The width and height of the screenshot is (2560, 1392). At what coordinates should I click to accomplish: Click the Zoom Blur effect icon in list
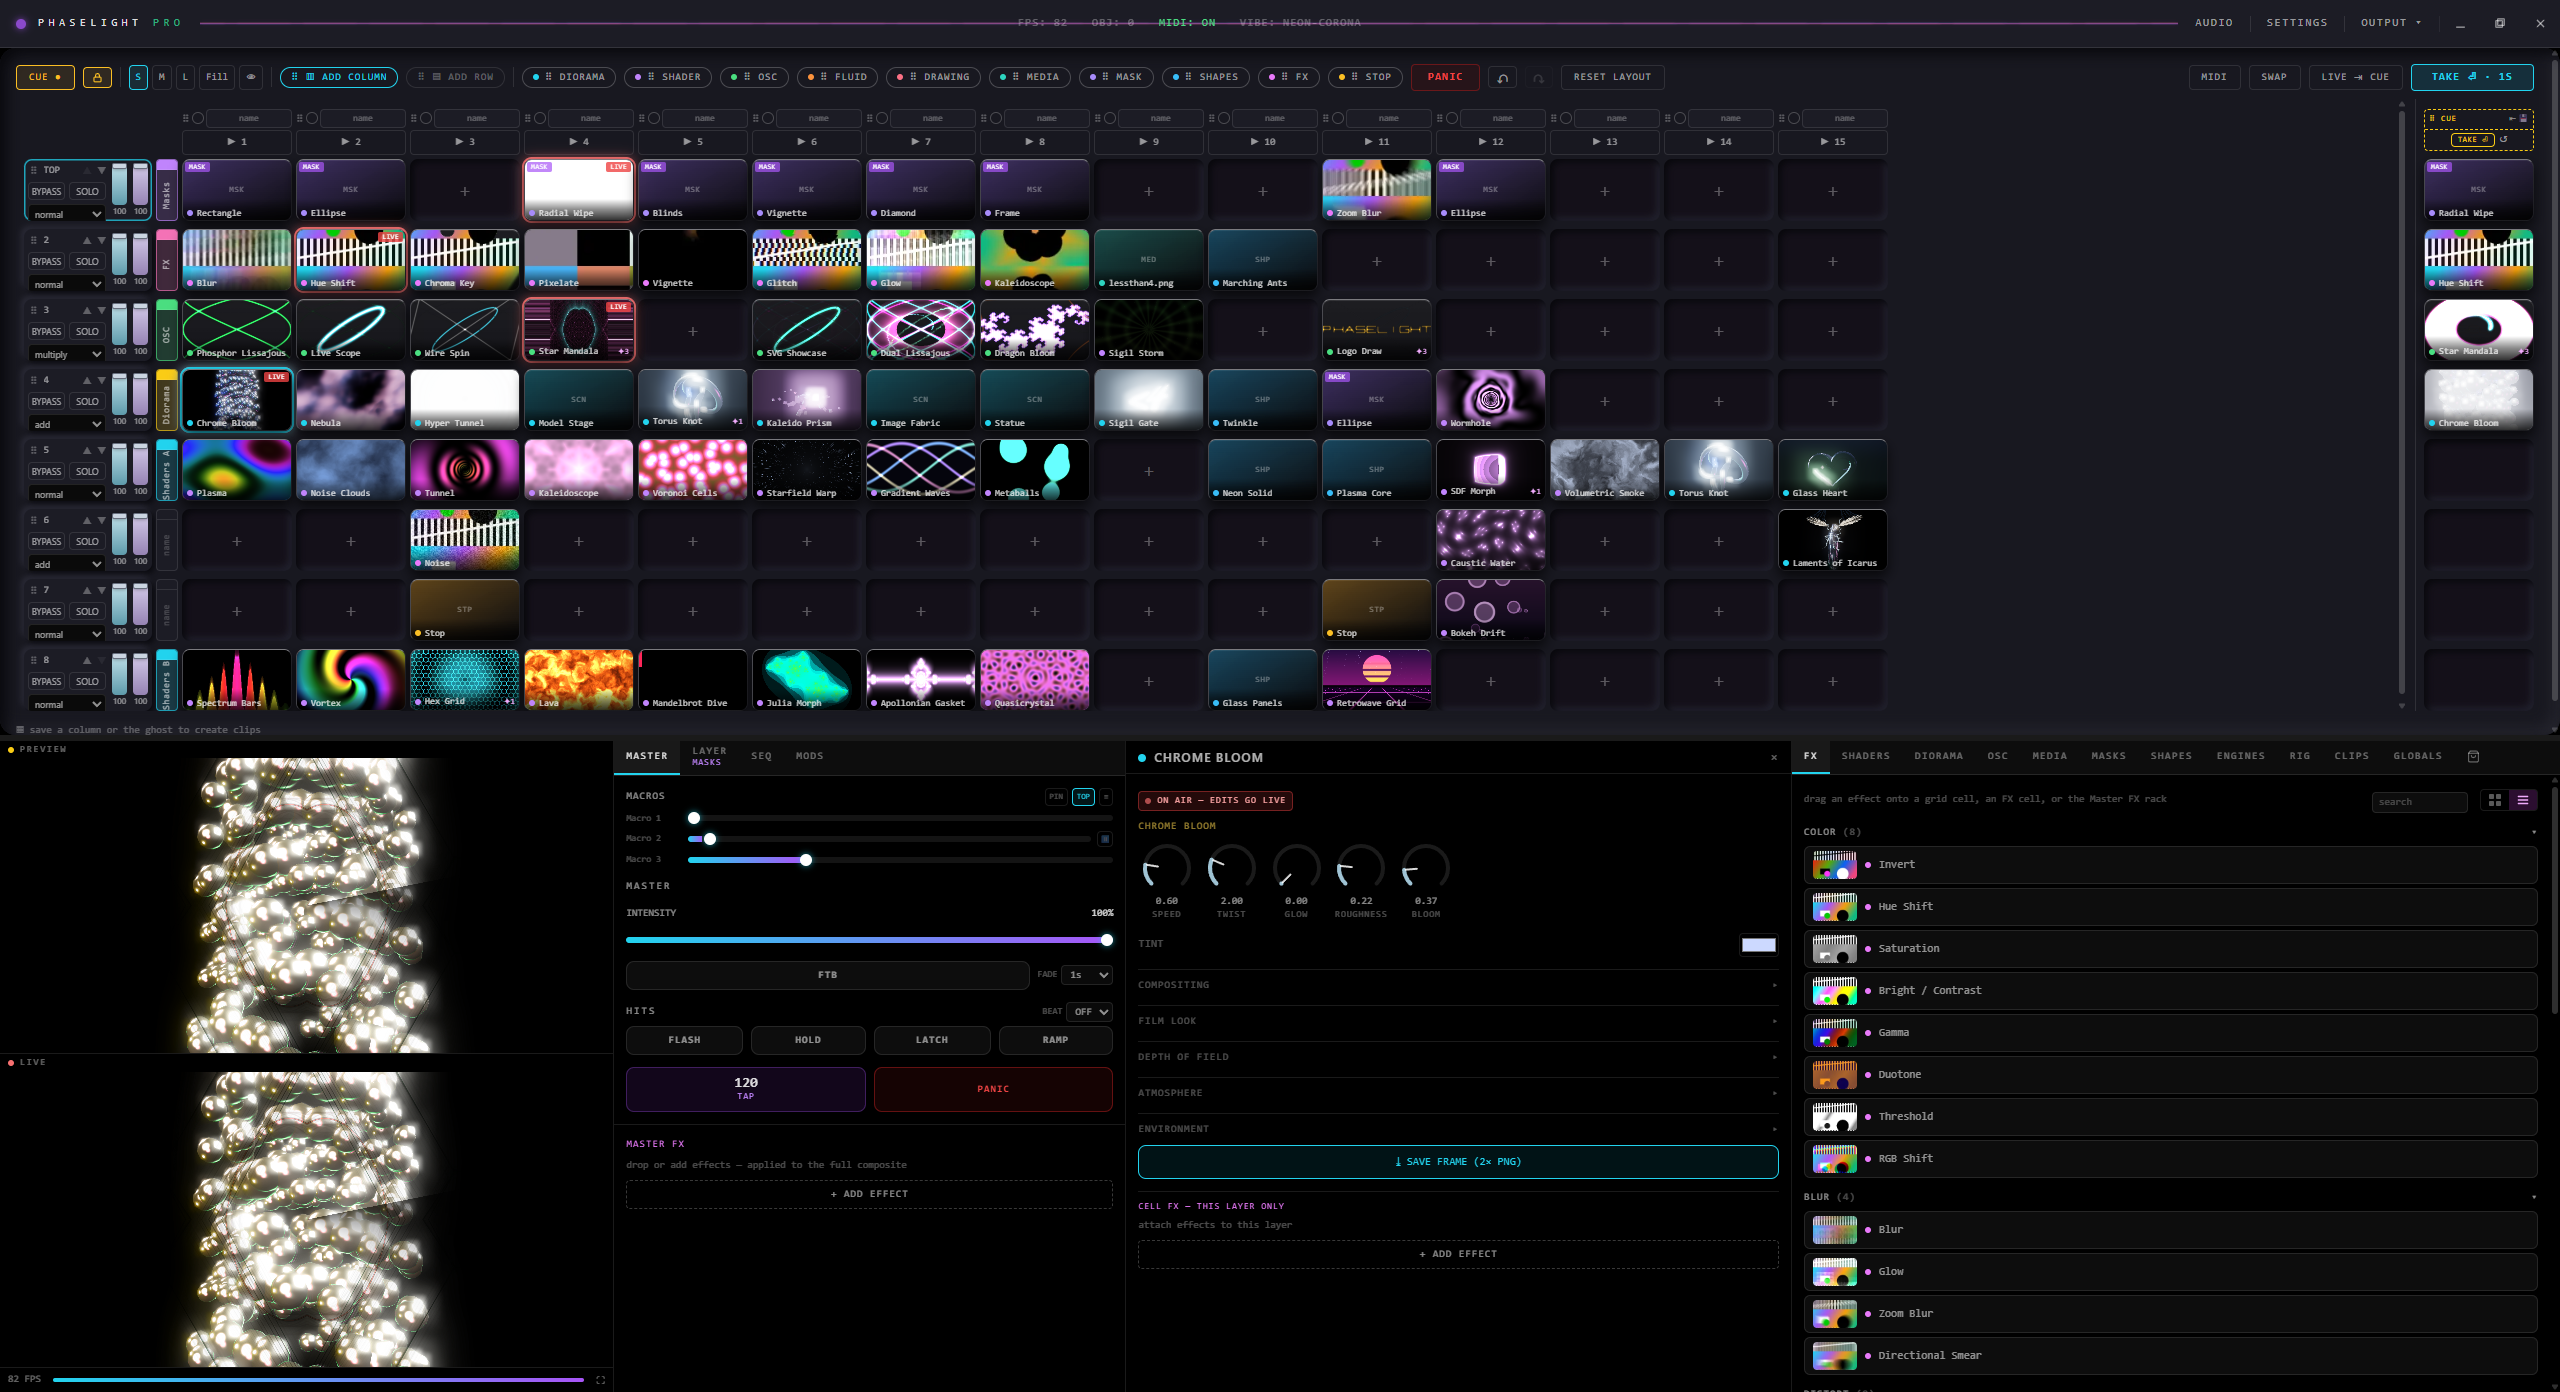1834,1314
